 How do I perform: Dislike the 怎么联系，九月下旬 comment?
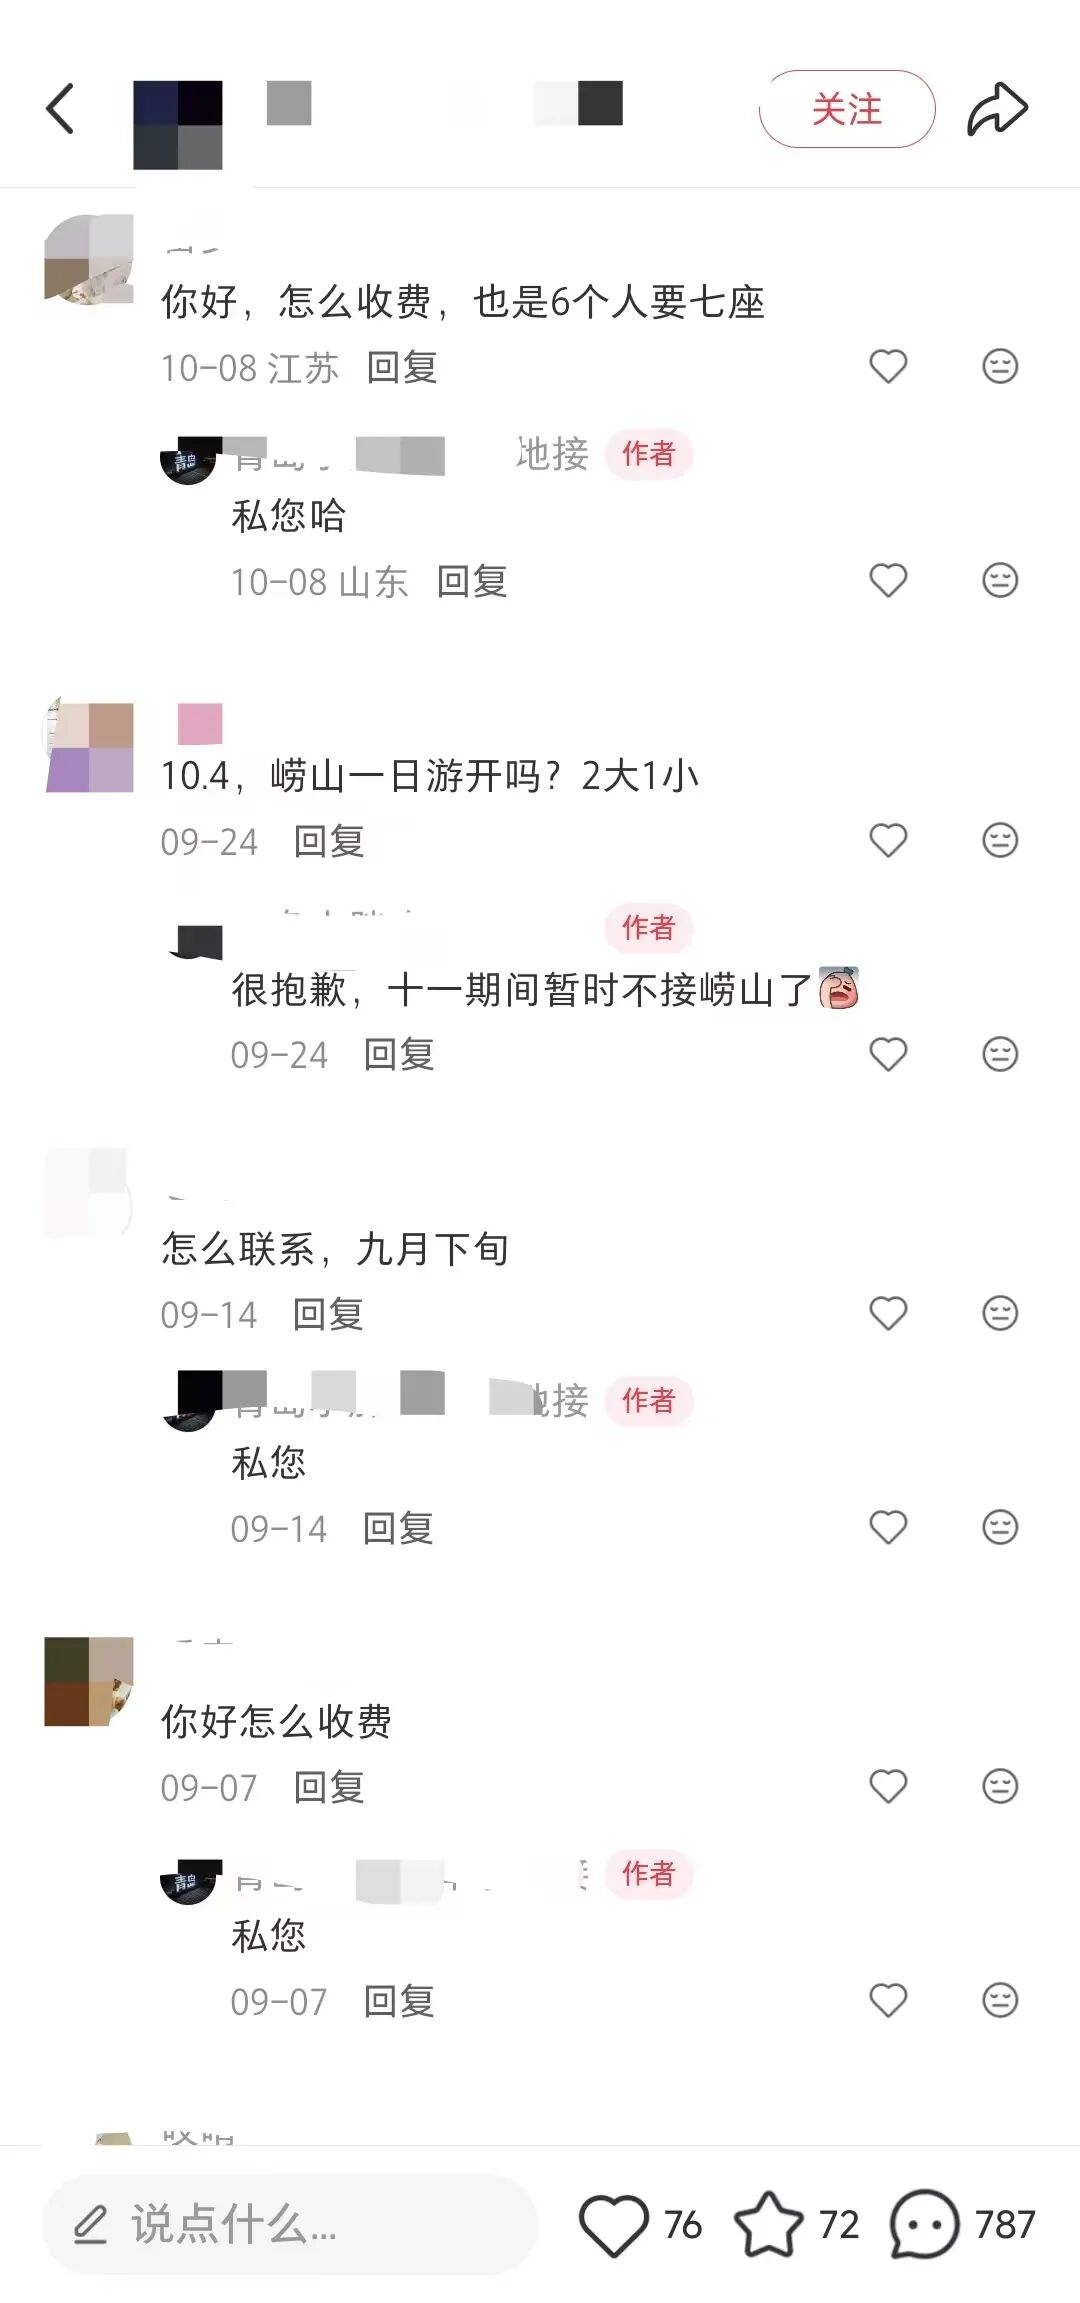click(x=1000, y=1313)
